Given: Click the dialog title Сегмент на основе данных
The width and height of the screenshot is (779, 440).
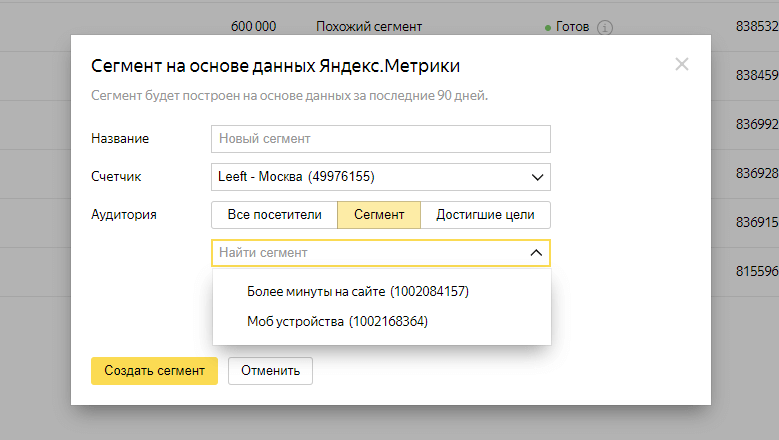Looking at the screenshot, I should [x=275, y=66].
